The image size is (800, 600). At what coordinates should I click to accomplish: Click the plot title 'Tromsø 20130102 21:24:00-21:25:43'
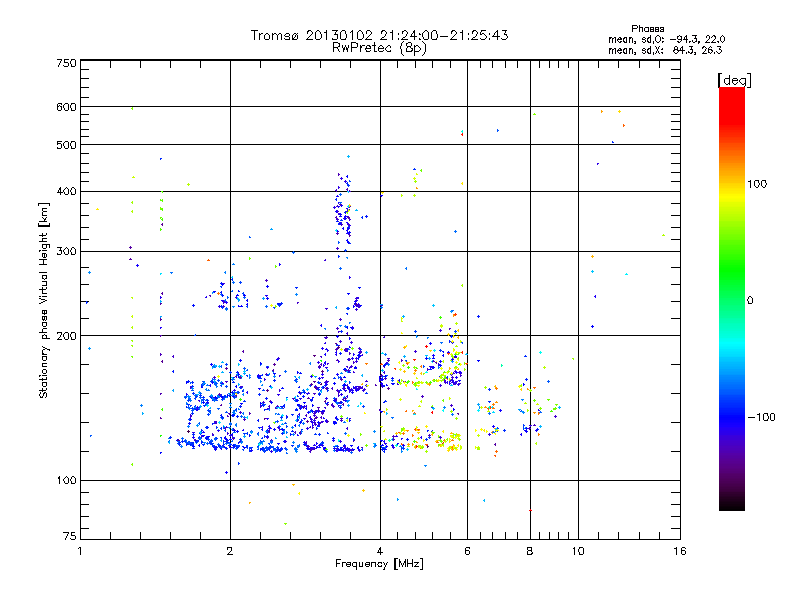coord(379,35)
